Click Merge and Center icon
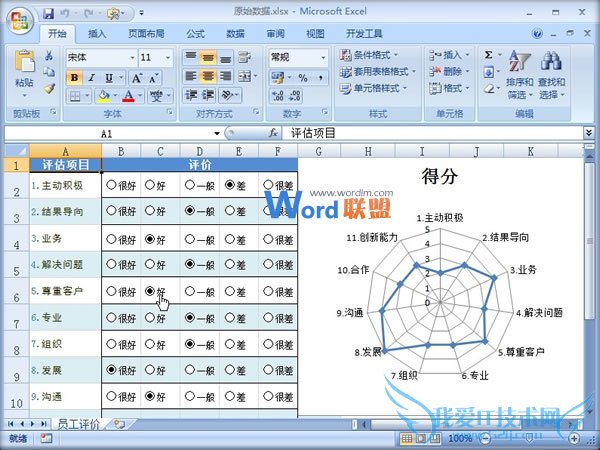The width and height of the screenshot is (600, 450). 245,76
